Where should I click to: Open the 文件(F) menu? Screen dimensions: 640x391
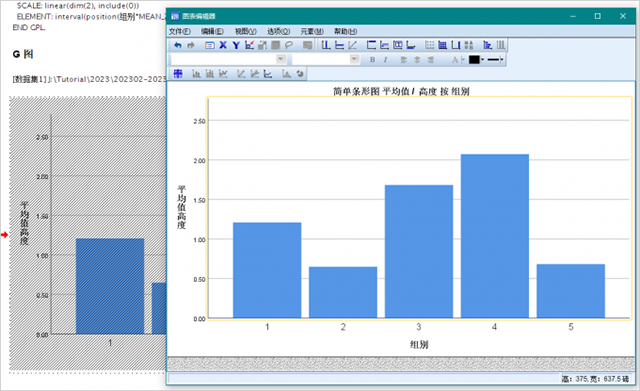tap(180, 31)
